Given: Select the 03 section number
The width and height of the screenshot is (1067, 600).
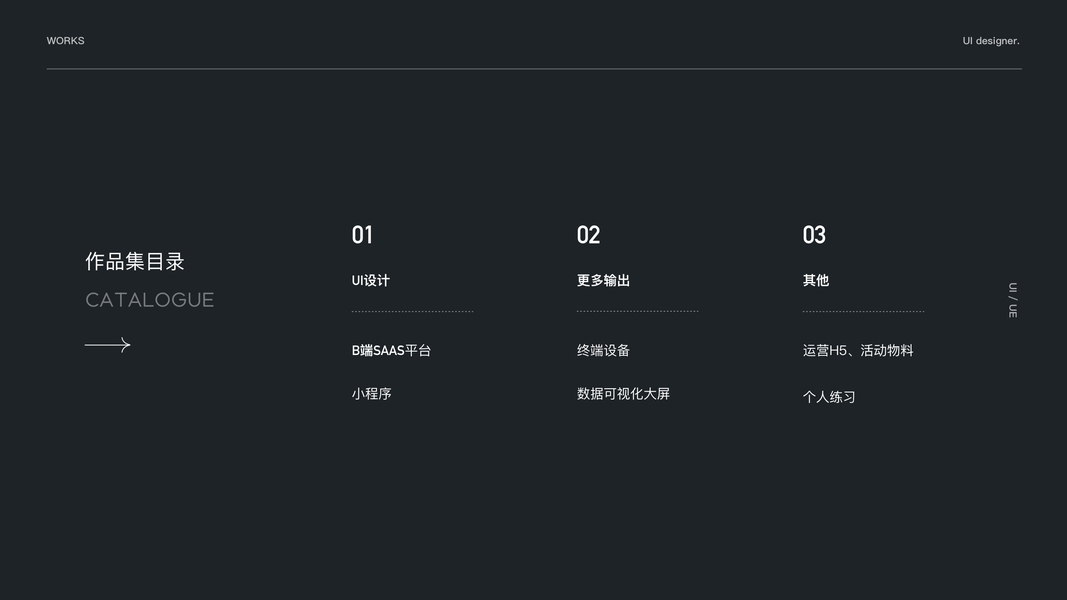Looking at the screenshot, I should click(x=814, y=235).
